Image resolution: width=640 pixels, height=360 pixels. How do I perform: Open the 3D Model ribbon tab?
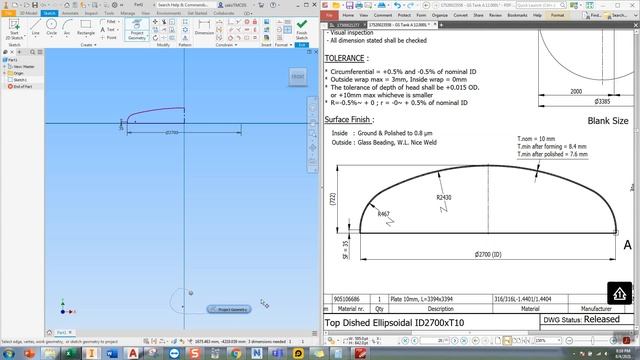tap(28, 13)
